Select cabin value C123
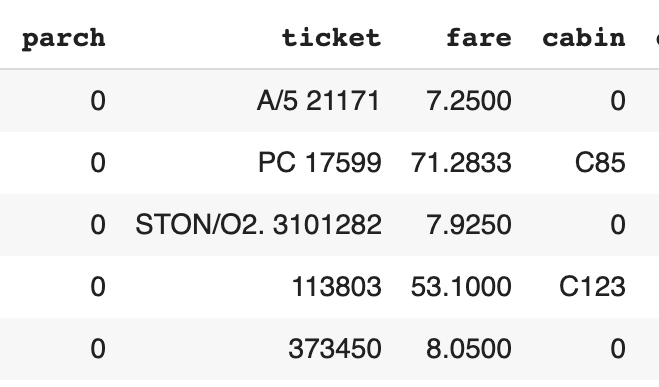 (x=593, y=287)
